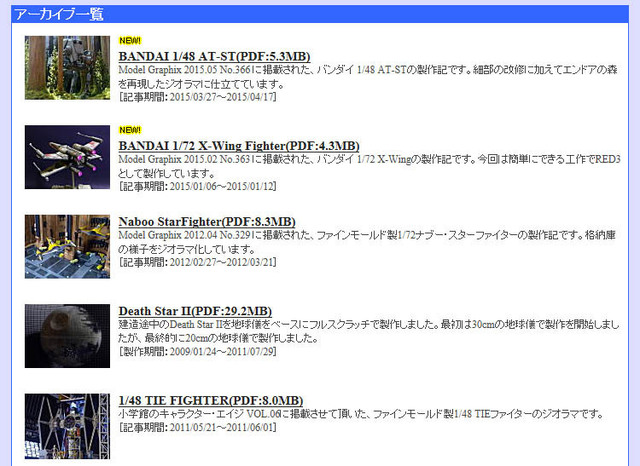Screen dimensions: 640x466
Task: Click the アーカイブ一覧 header title
Action: click(x=59, y=14)
